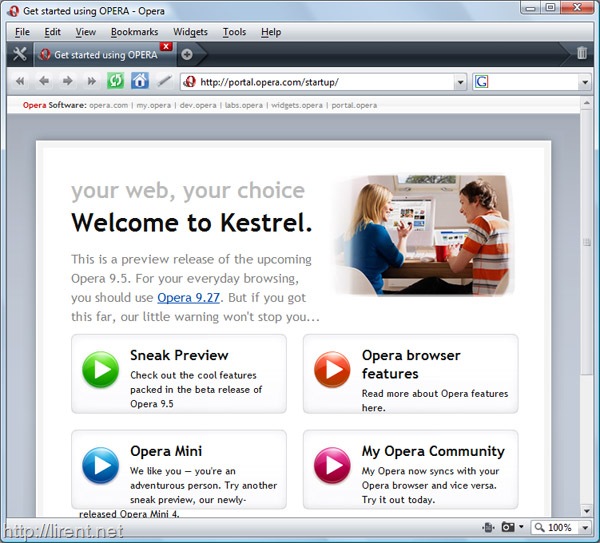Click the Wand password tool icon
This screenshot has width=600, height=543.
pyautogui.click(x=165, y=81)
